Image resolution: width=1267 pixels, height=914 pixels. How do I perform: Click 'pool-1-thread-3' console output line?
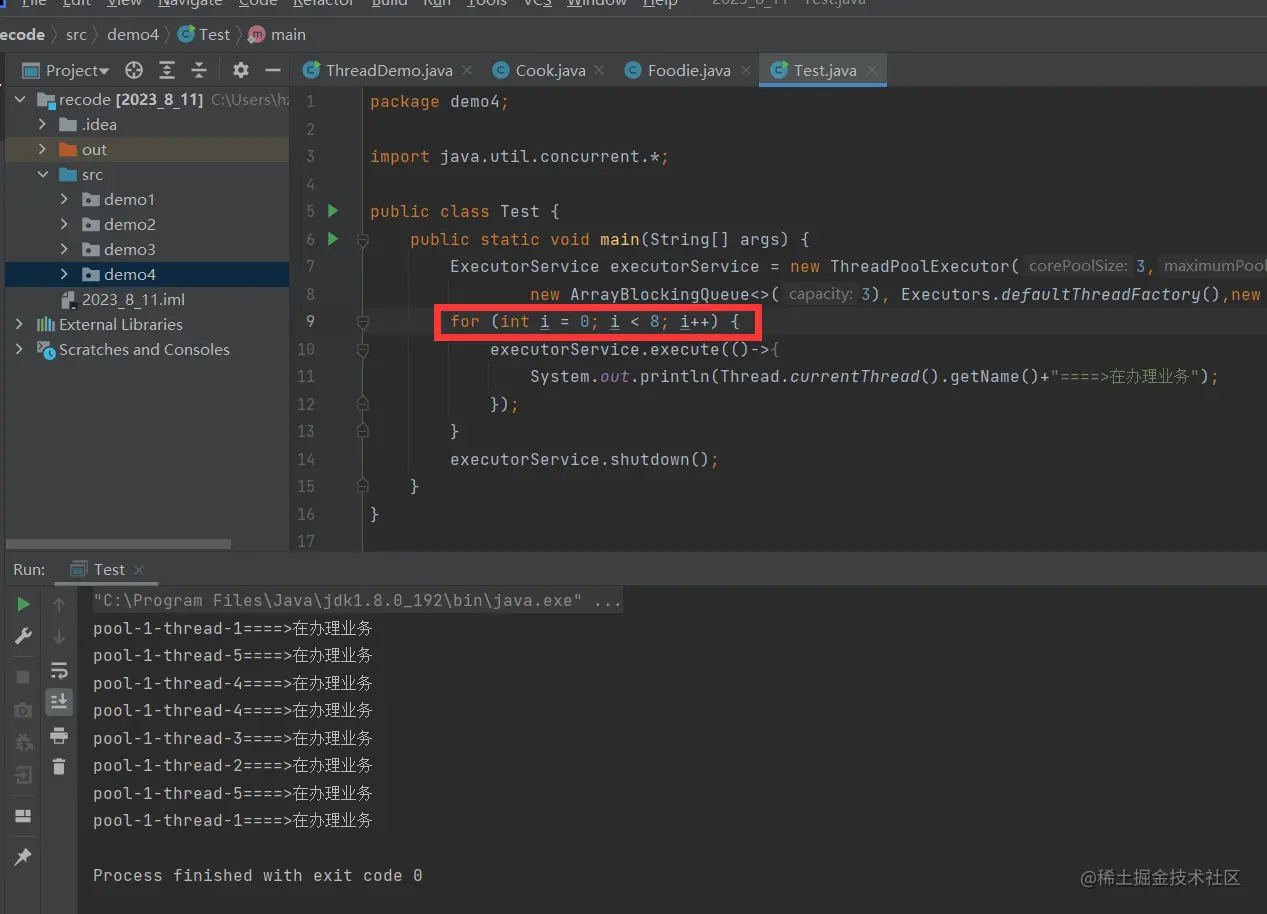tap(232, 738)
